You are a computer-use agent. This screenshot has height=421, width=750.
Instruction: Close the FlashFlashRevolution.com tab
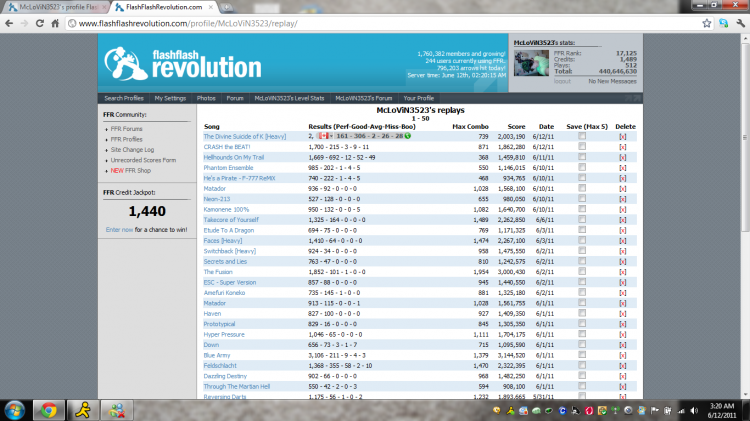click(211, 7)
